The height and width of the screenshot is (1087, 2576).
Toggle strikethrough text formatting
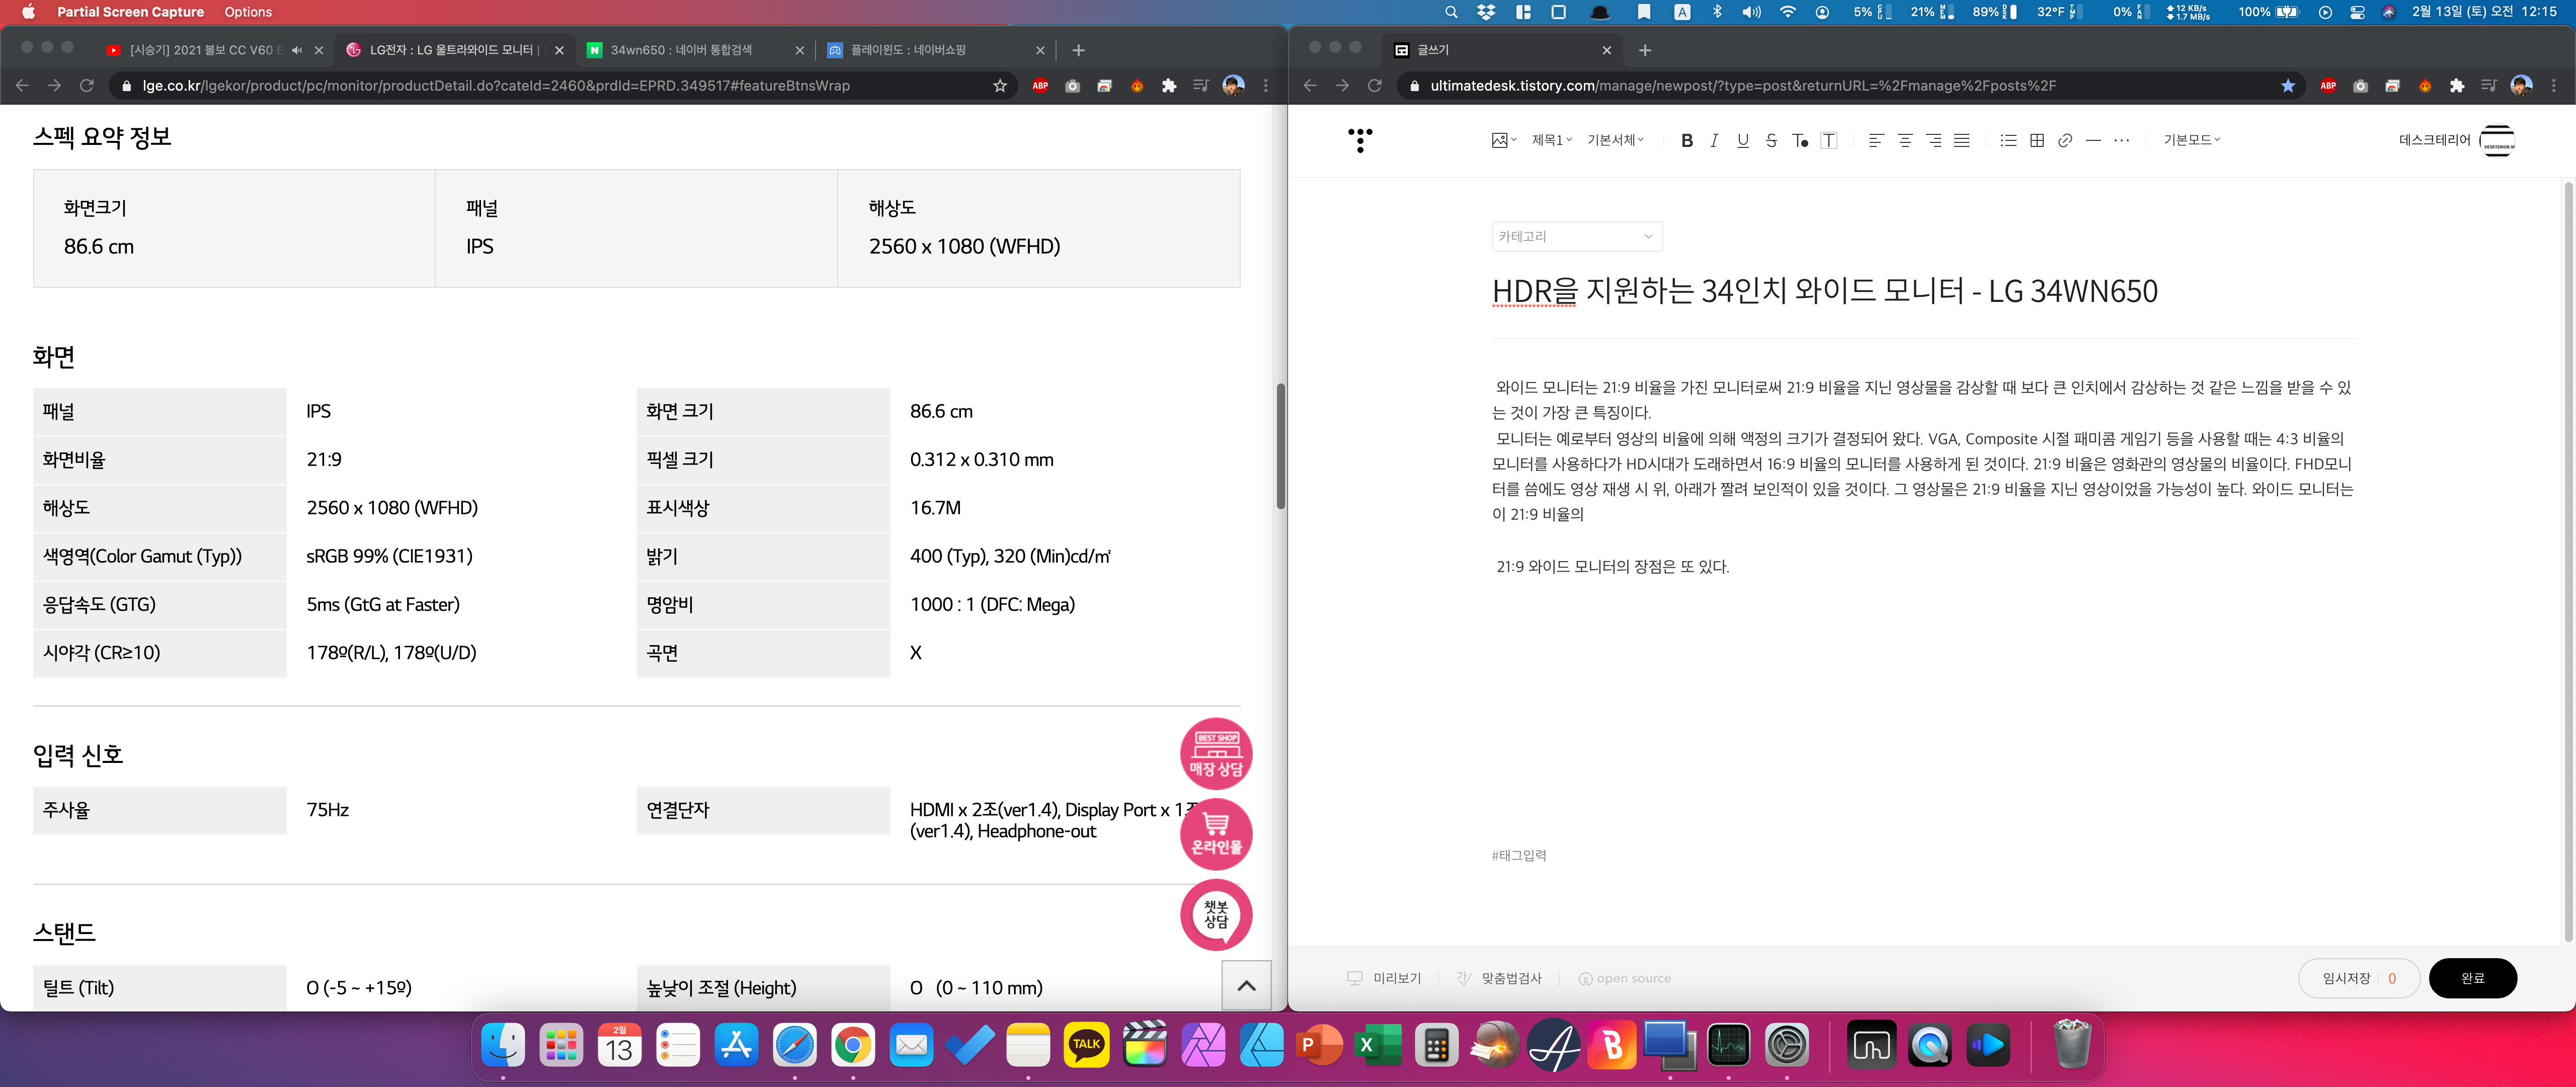click(1771, 141)
